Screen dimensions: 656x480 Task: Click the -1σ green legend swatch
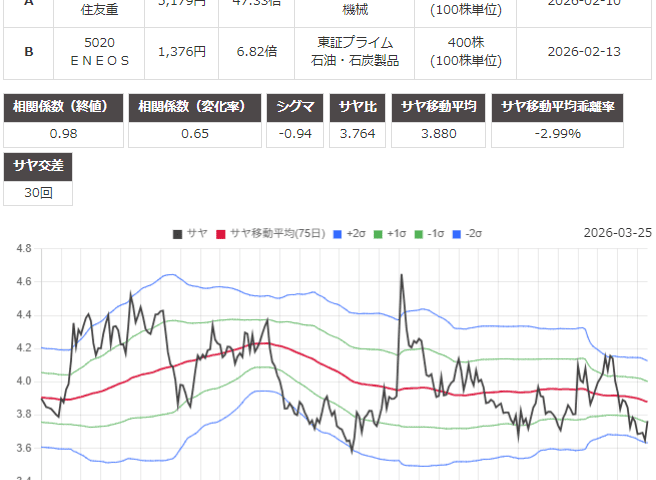pos(423,233)
